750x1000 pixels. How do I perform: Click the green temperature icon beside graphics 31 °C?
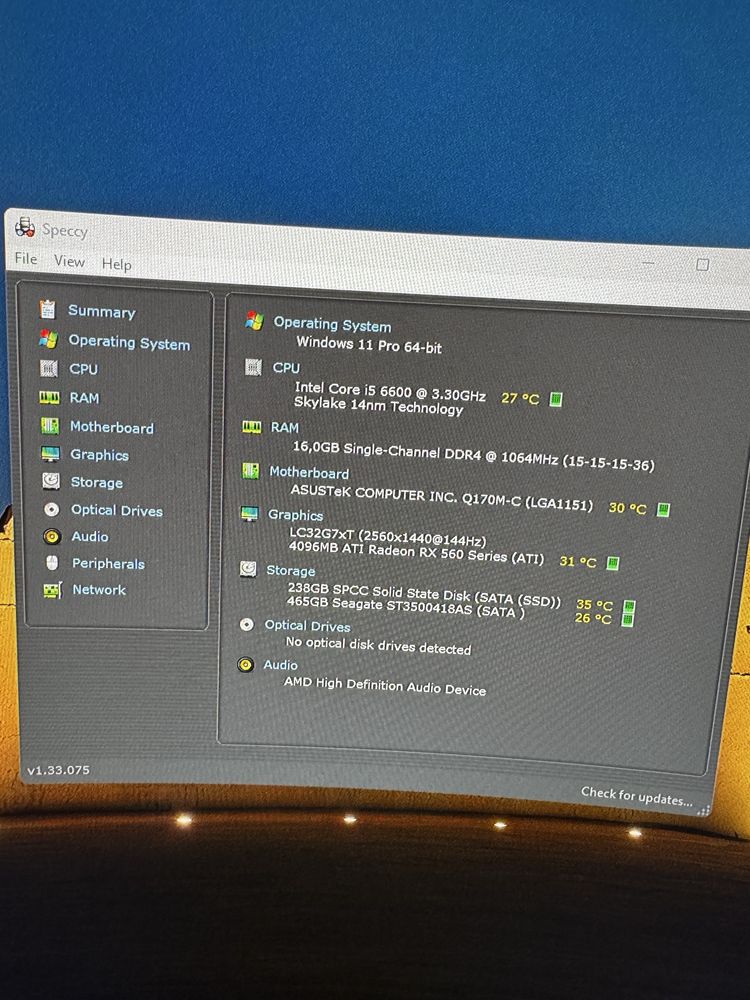click(613, 563)
